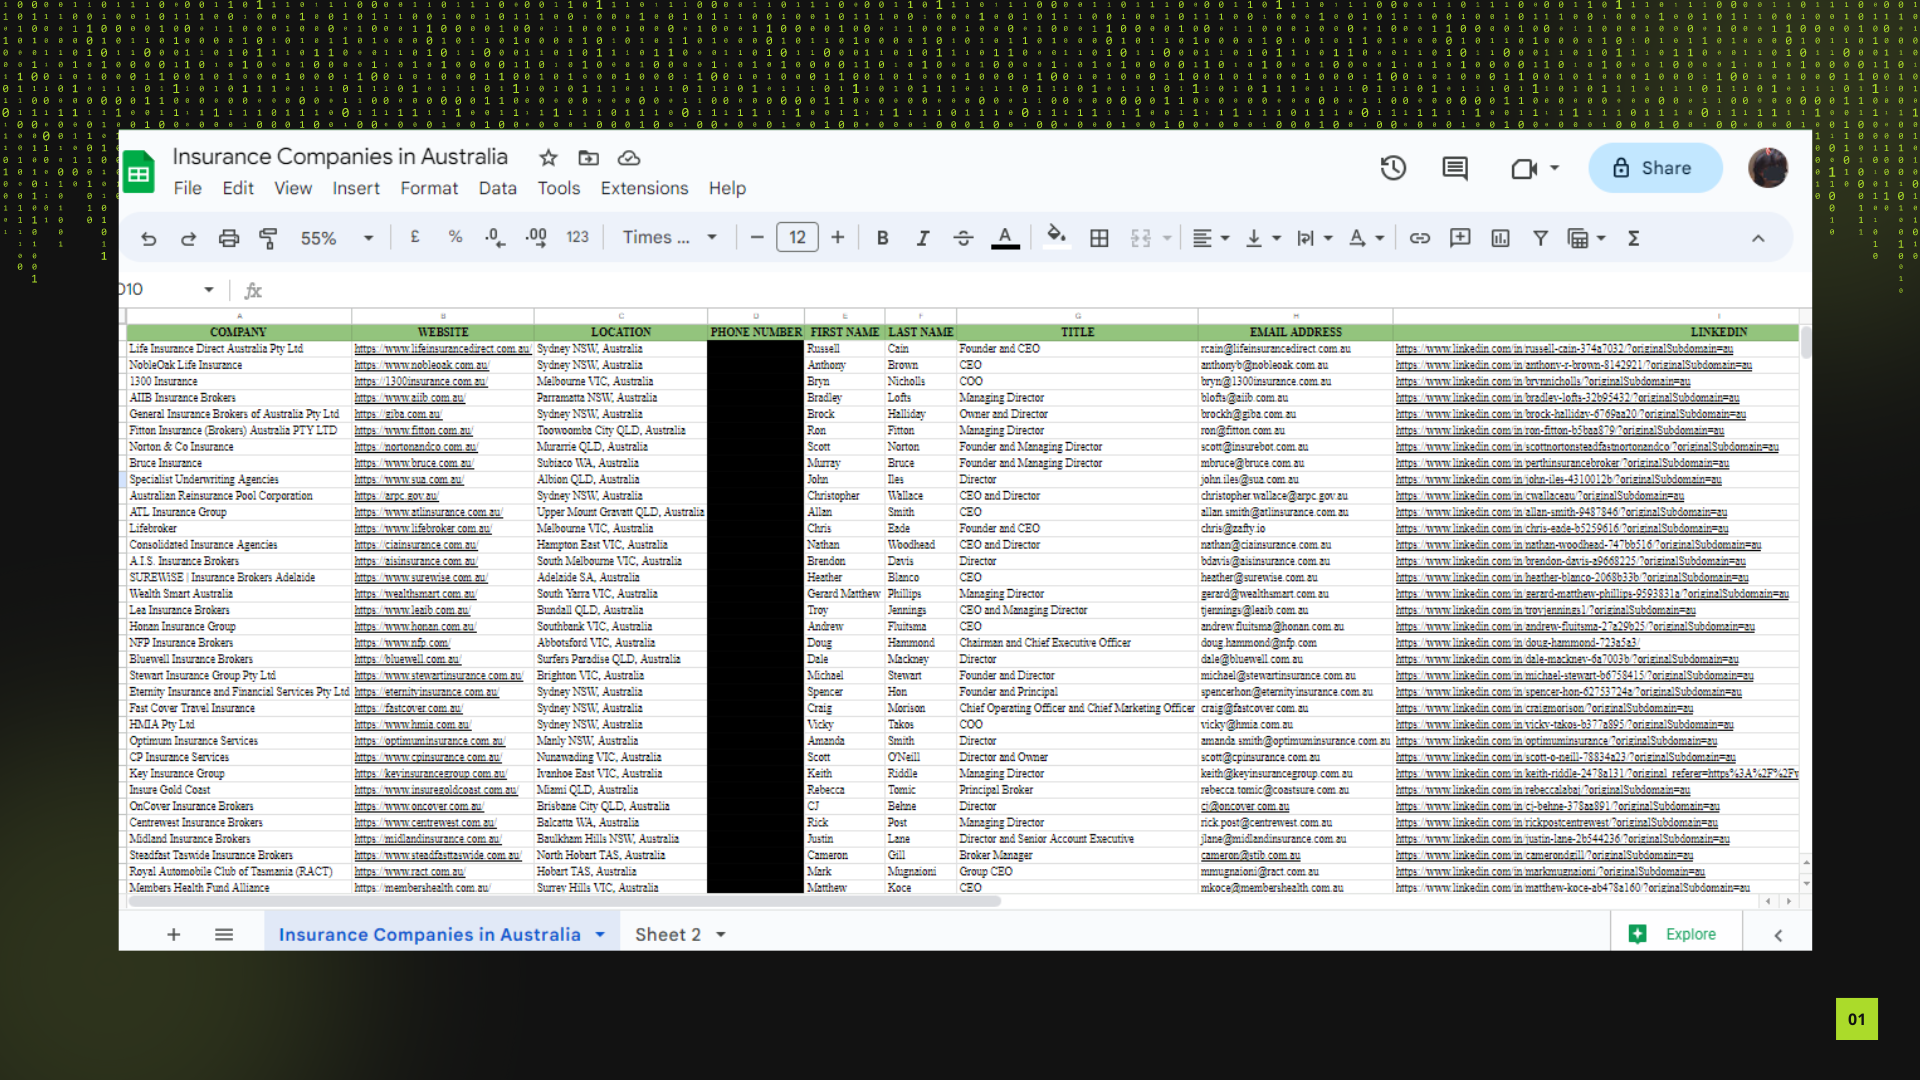Screen dimensions: 1920x1080
Task: Apply percent format to cells
Action: click(455, 237)
